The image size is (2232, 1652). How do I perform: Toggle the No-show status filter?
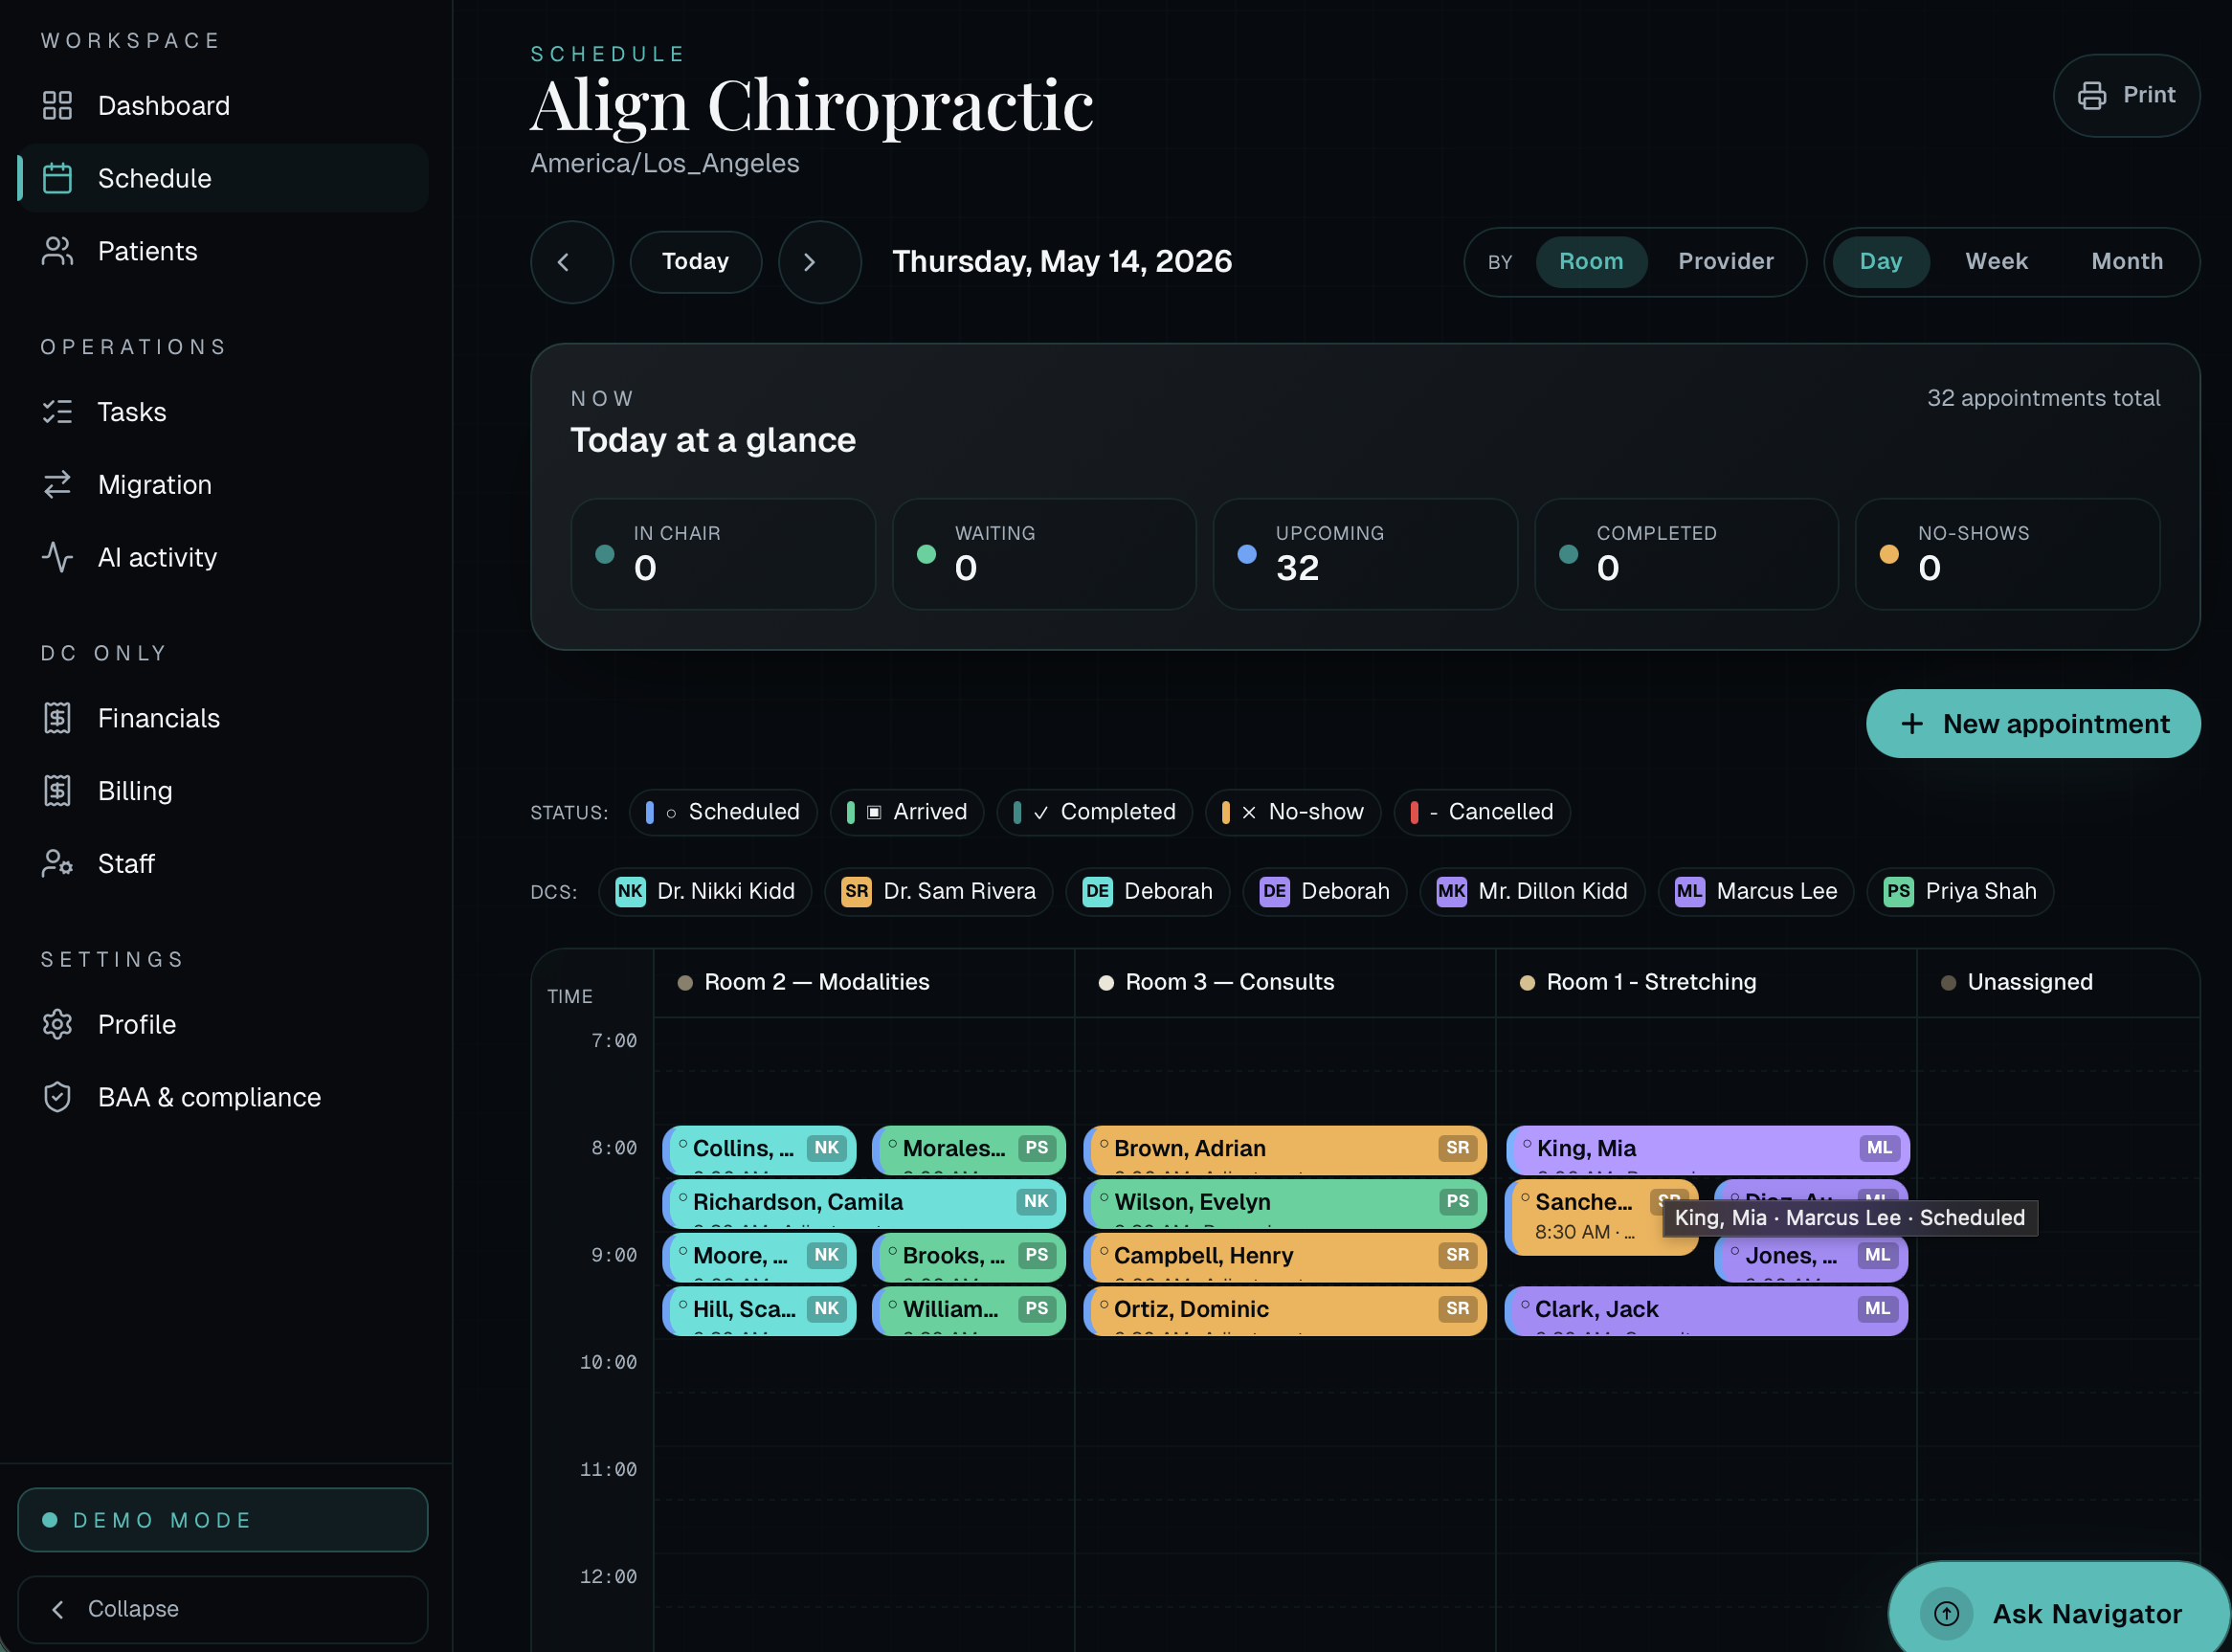tap(1293, 812)
